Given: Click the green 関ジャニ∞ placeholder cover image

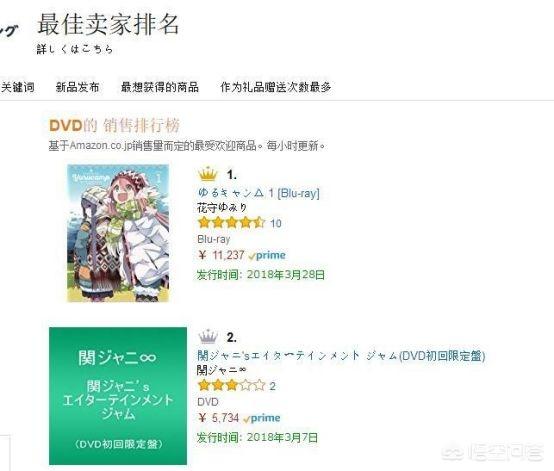Looking at the screenshot, I should [x=118, y=396].
